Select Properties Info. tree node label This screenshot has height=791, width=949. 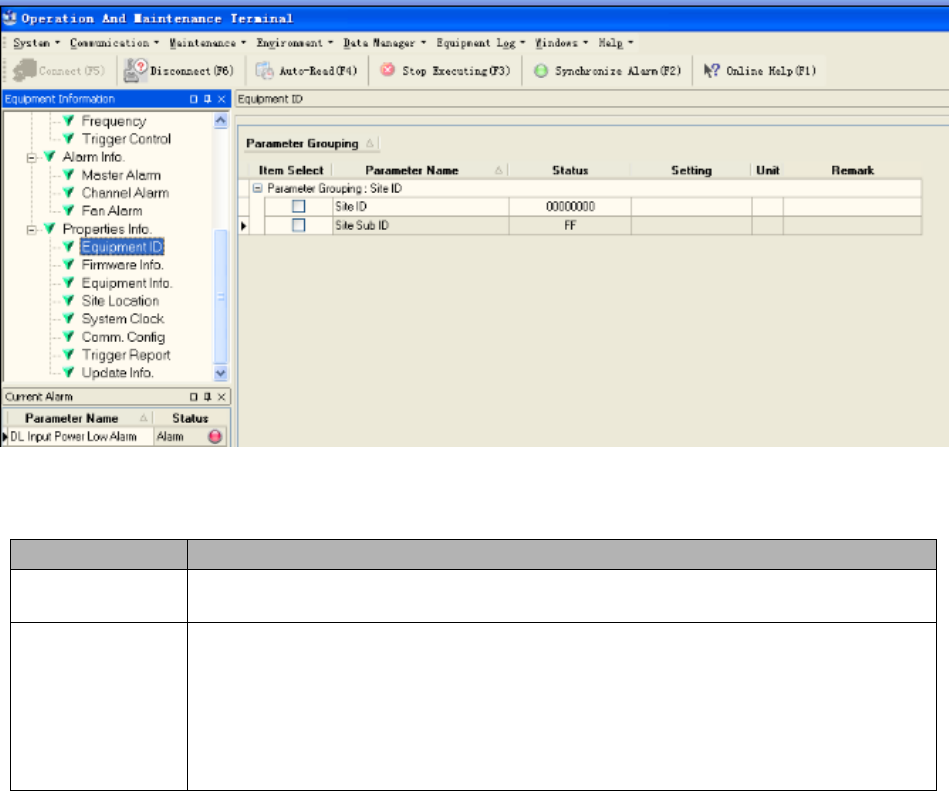107,229
